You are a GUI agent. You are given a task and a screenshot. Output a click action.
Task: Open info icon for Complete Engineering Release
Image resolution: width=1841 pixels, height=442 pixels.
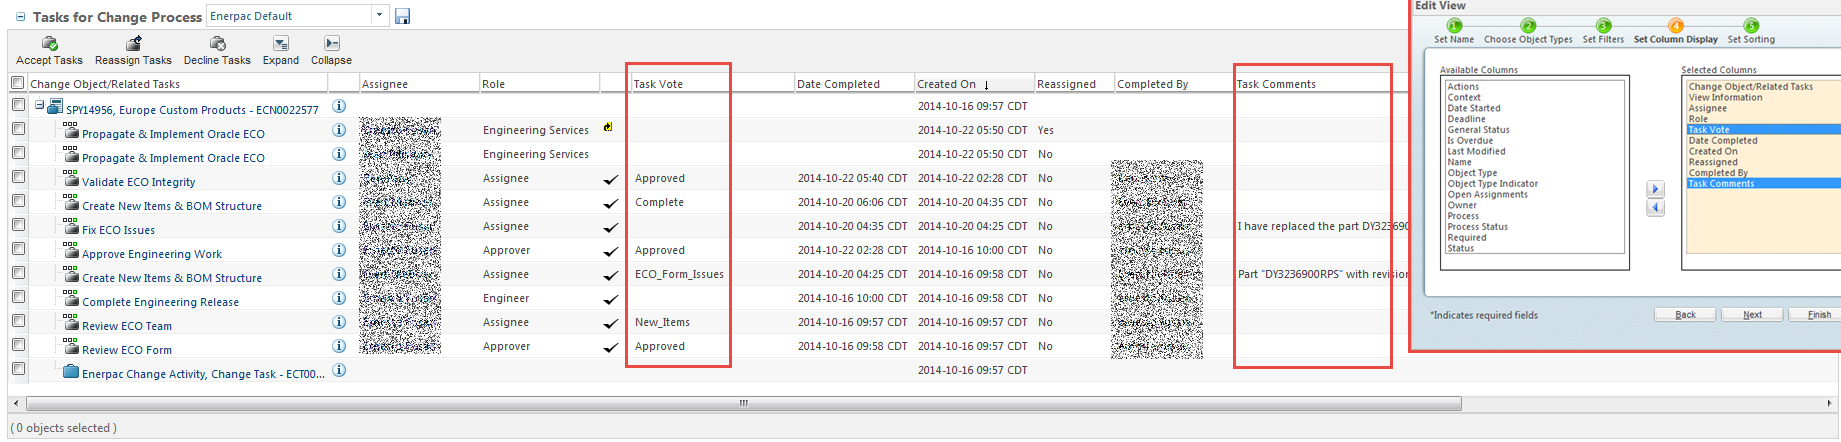tap(339, 298)
